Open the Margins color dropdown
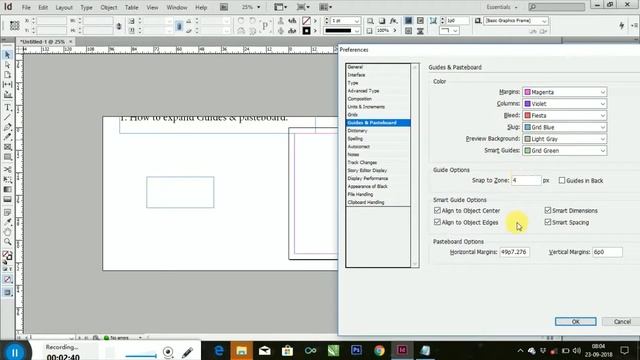Screen dimensions: 640x360 564,92
